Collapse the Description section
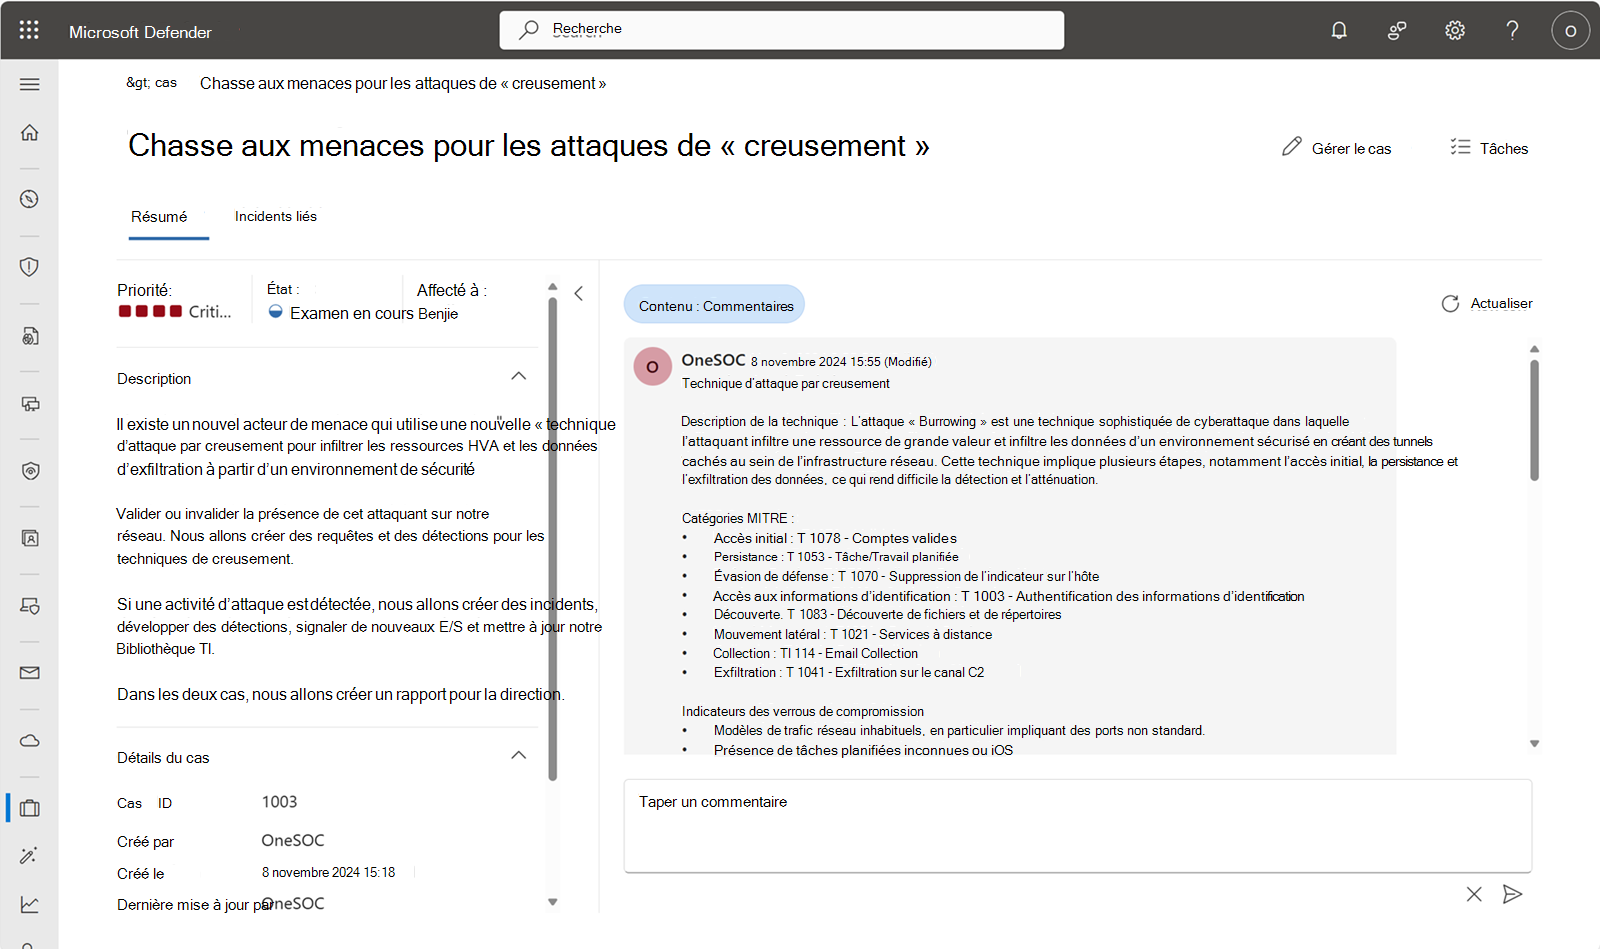 [519, 376]
